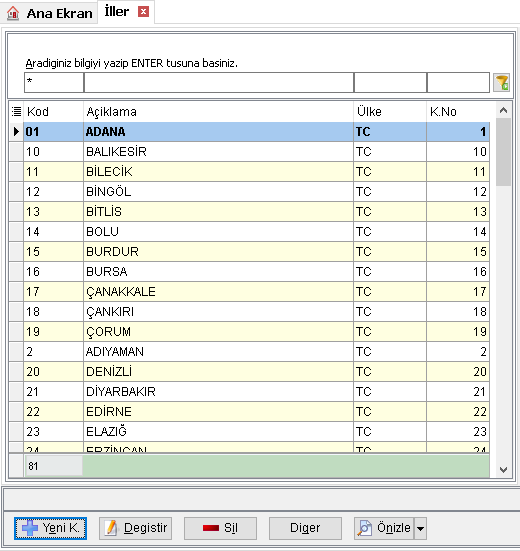Click Önizle preview button
This screenshot has width=520, height=551.
384,528
